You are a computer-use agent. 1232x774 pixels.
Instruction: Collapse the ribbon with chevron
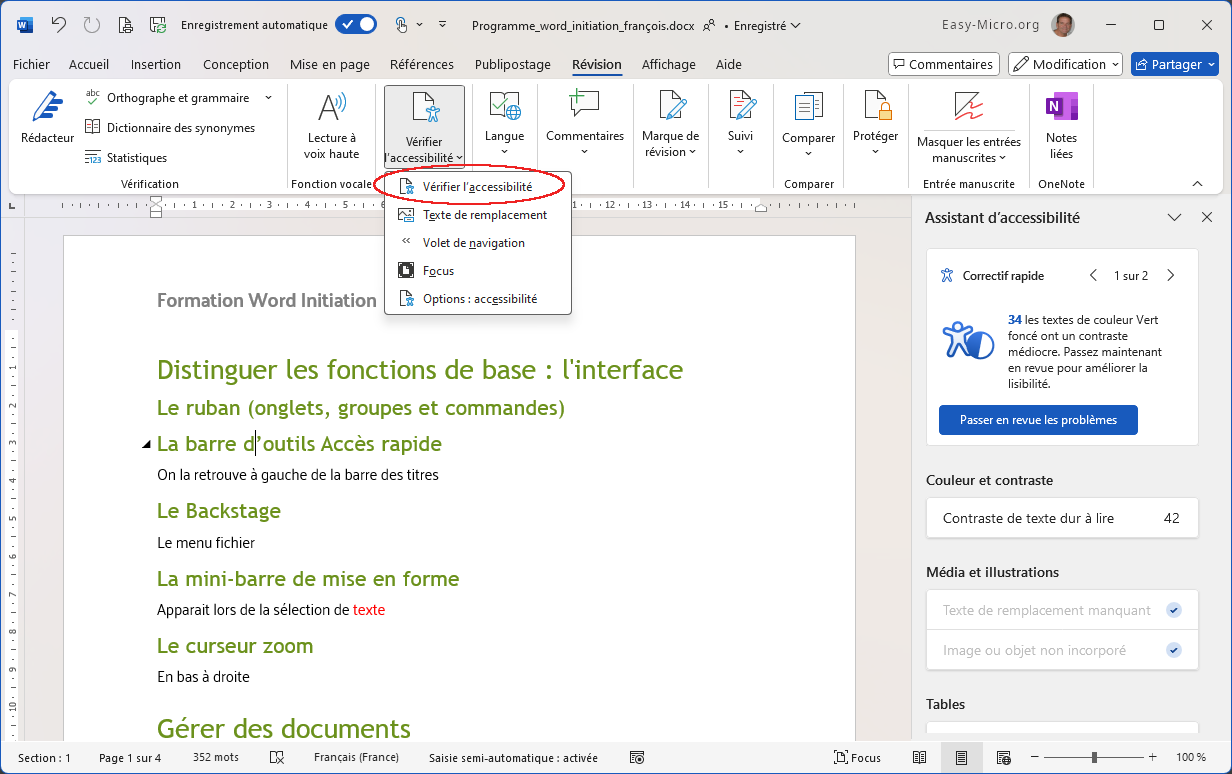pyautogui.click(x=1197, y=184)
